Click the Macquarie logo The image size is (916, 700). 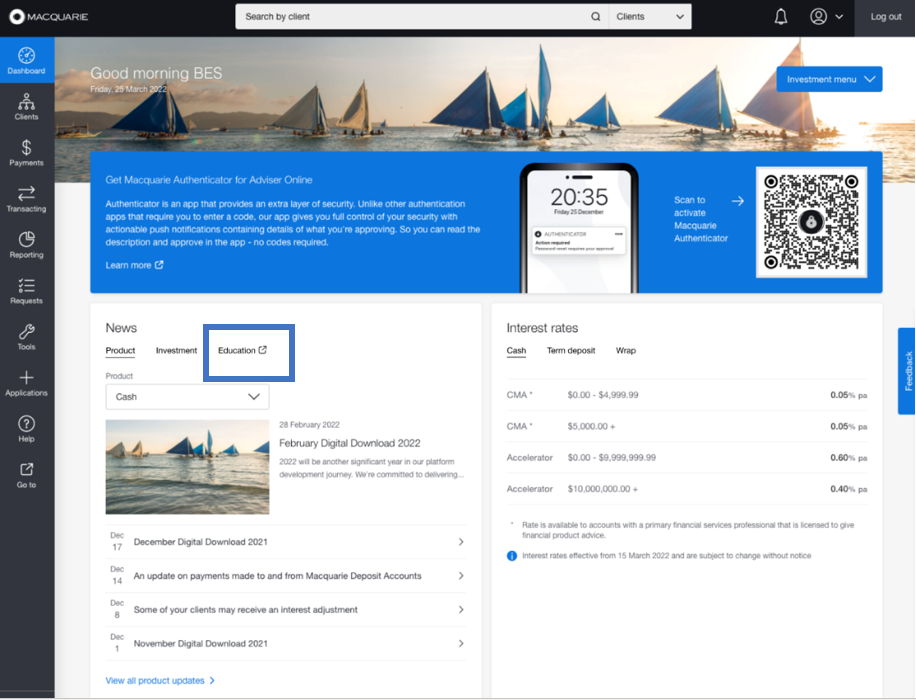point(48,17)
